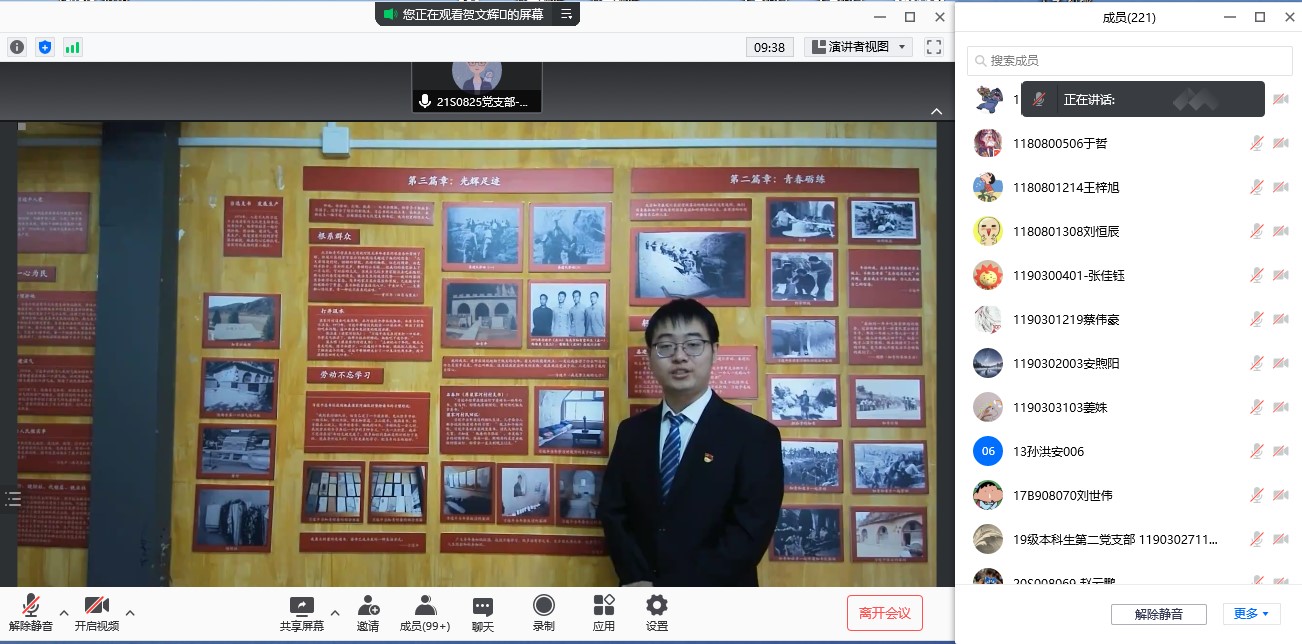Click the meeting info icon
Screen dimensions: 1302x644
coord(17,47)
